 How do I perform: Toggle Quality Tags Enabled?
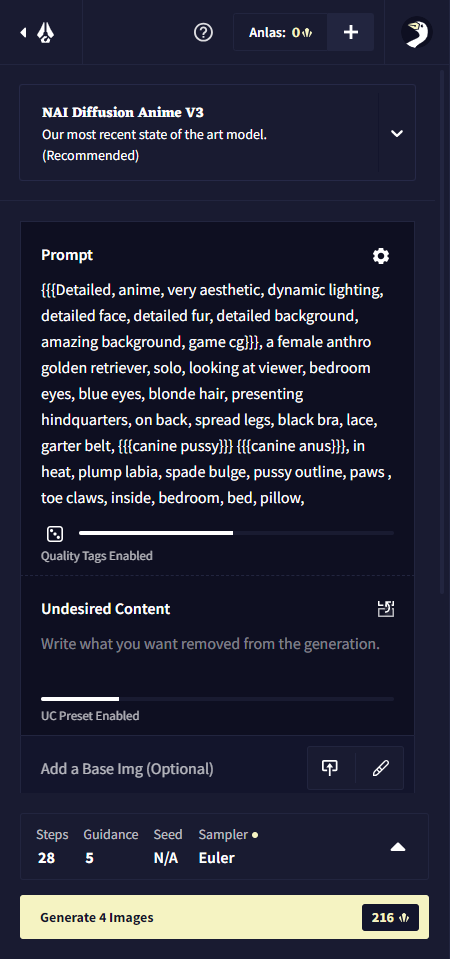97,556
